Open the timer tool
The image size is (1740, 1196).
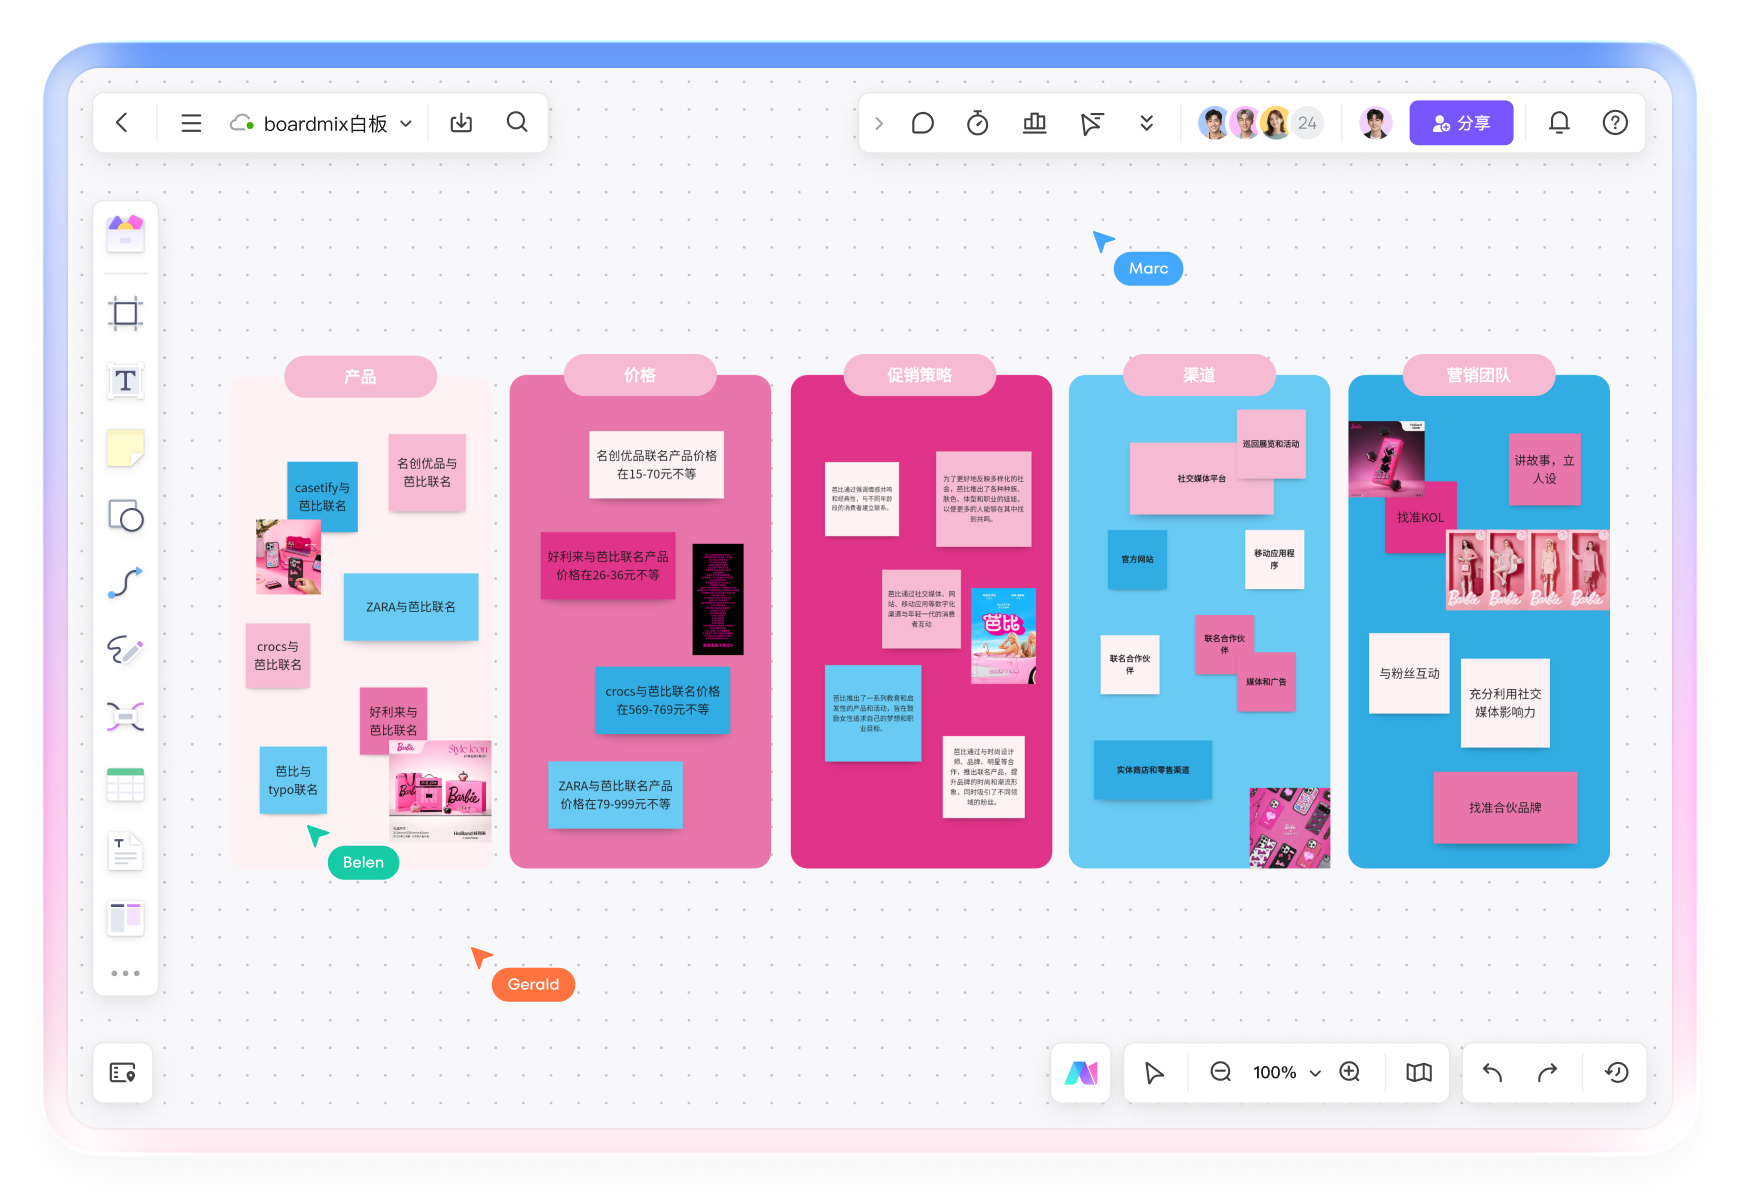tap(977, 123)
